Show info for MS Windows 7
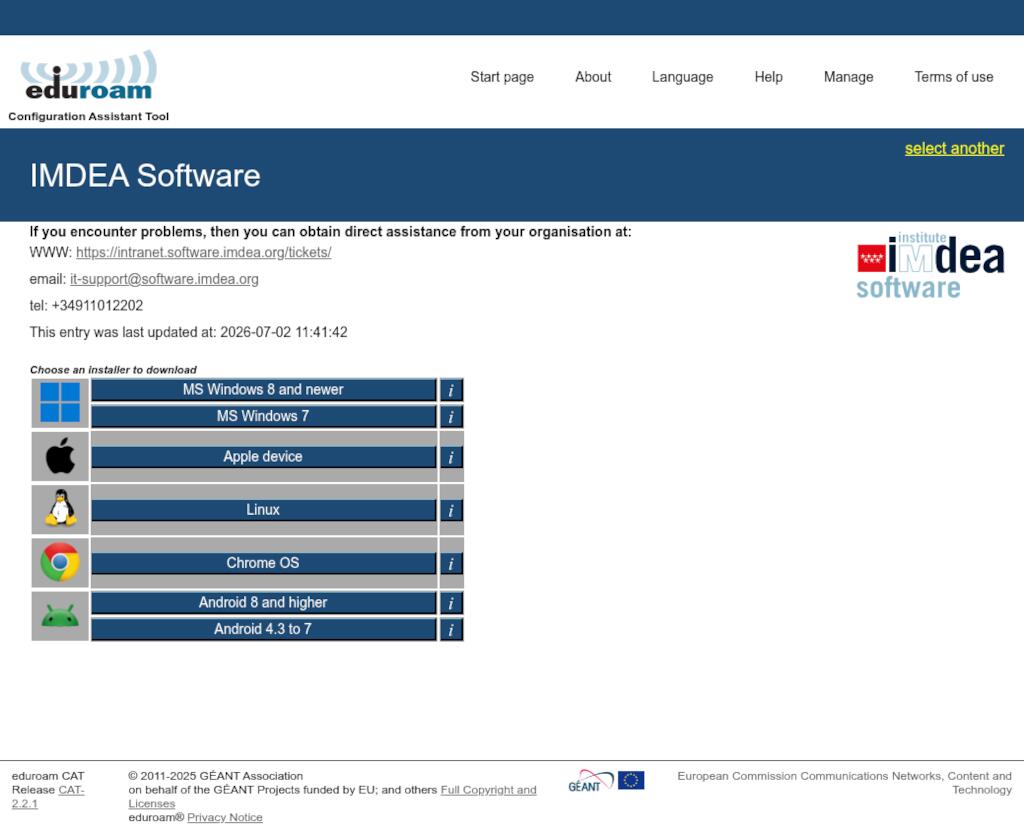This screenshot has width=1024, height=837. (x=451, y=417)
